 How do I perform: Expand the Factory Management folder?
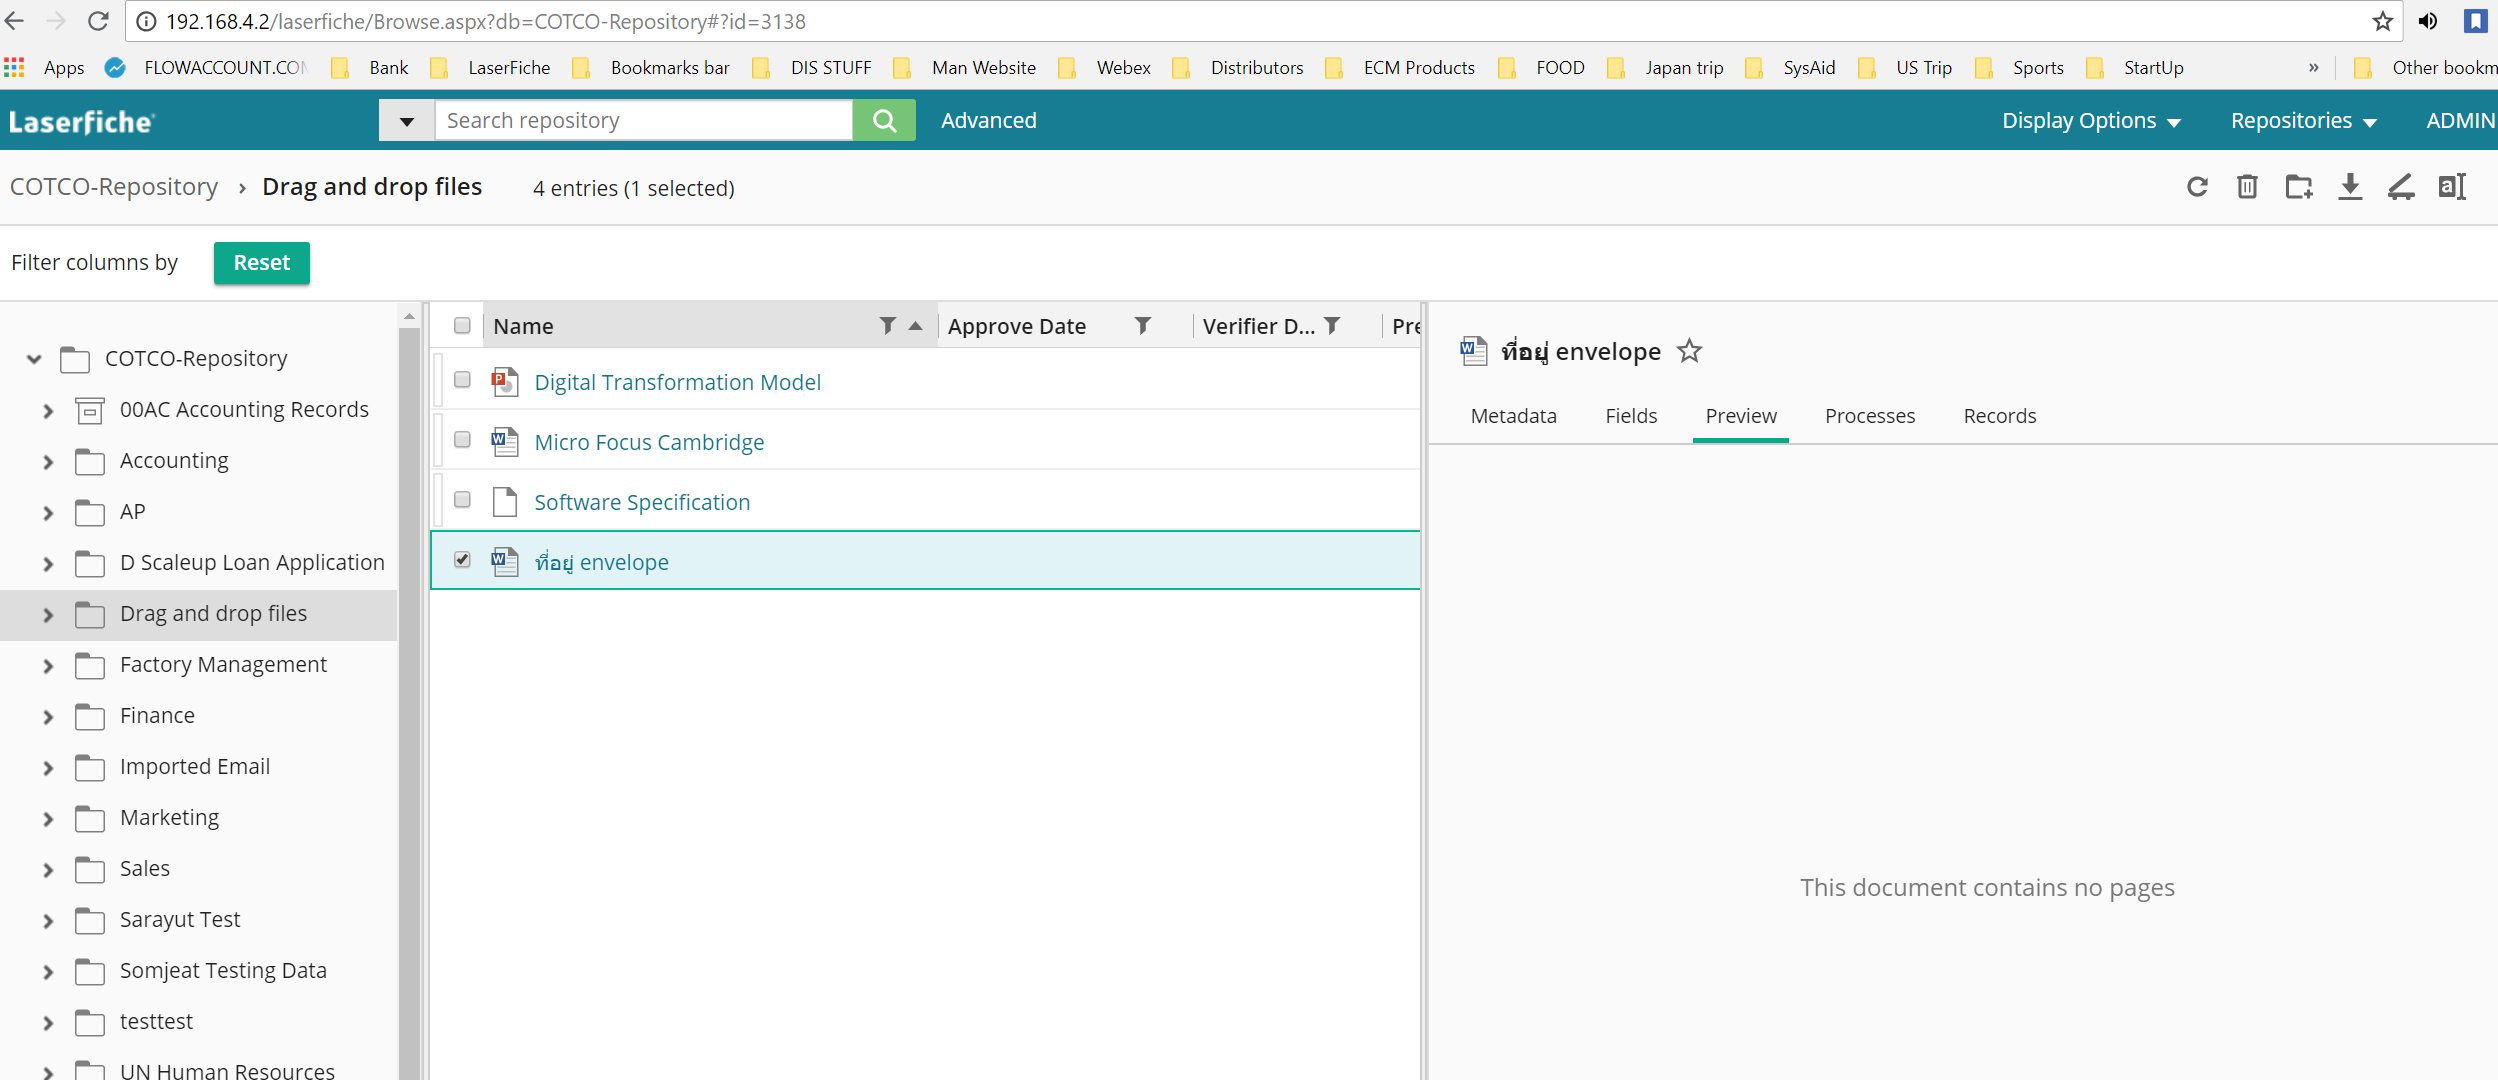coord(48,666)
